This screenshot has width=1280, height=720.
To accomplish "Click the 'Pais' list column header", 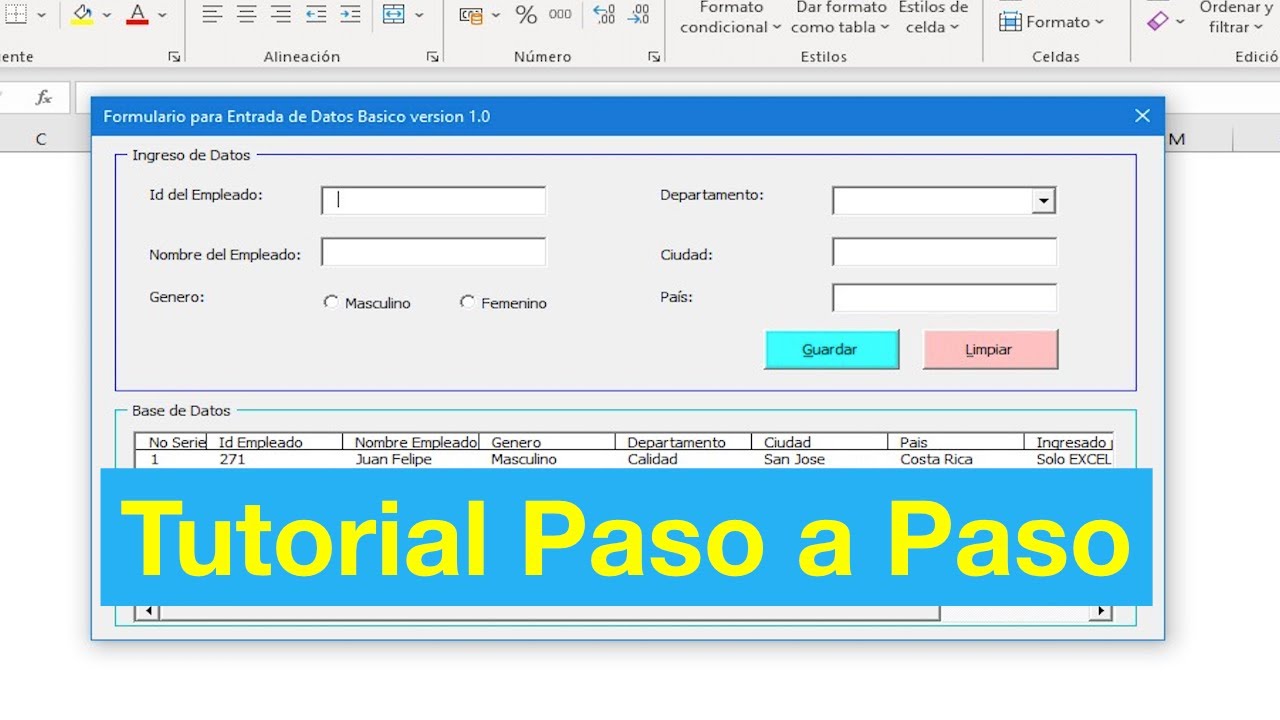I will tap(955, 442).
